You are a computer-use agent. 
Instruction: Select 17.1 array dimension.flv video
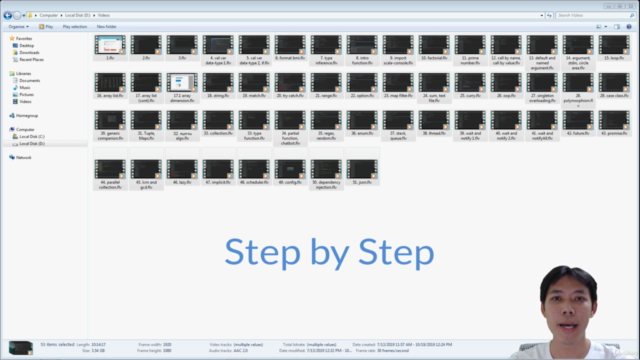tap(182, 88)
